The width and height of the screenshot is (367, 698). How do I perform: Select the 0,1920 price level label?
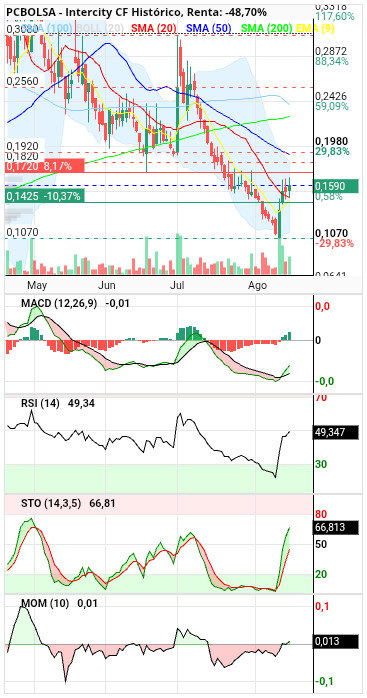[x=22, y=146]
